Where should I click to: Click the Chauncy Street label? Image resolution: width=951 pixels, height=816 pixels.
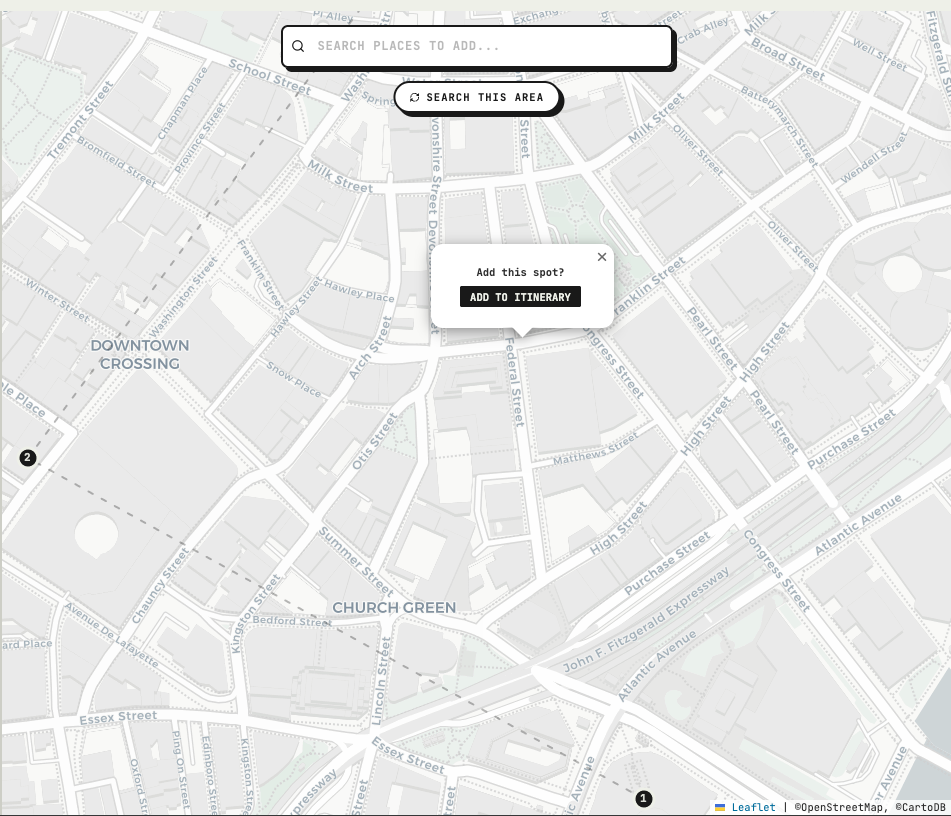(161, 585)
